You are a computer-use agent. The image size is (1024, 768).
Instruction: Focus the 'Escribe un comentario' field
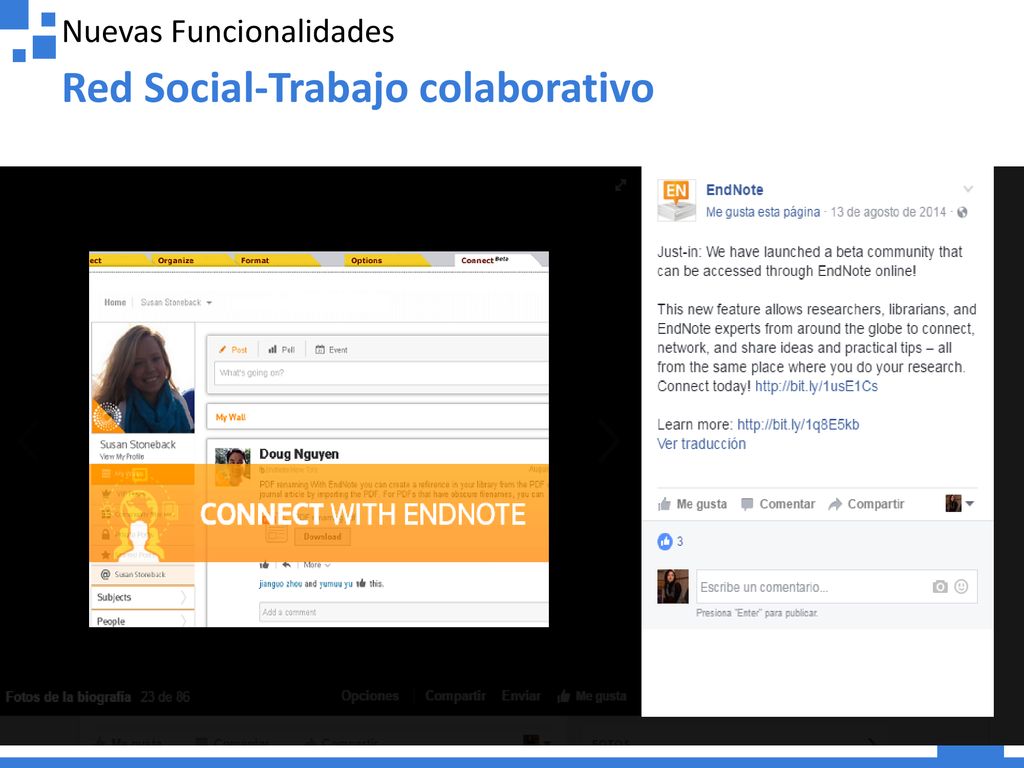pos(837,586)
